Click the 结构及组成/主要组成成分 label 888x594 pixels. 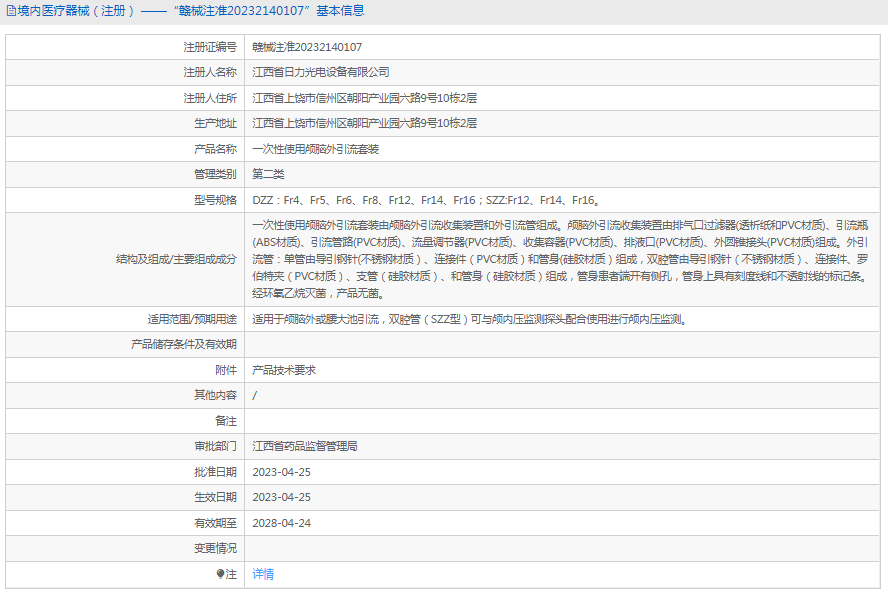[176, 259]
